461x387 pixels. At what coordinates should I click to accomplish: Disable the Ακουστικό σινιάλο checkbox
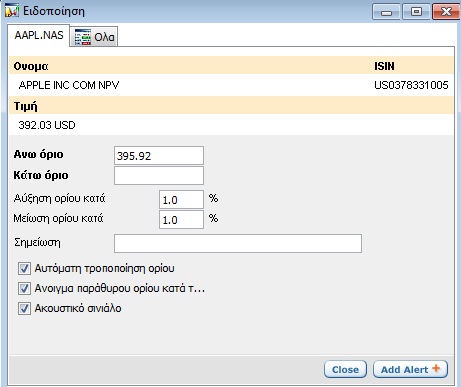click(x=24, y=308)
